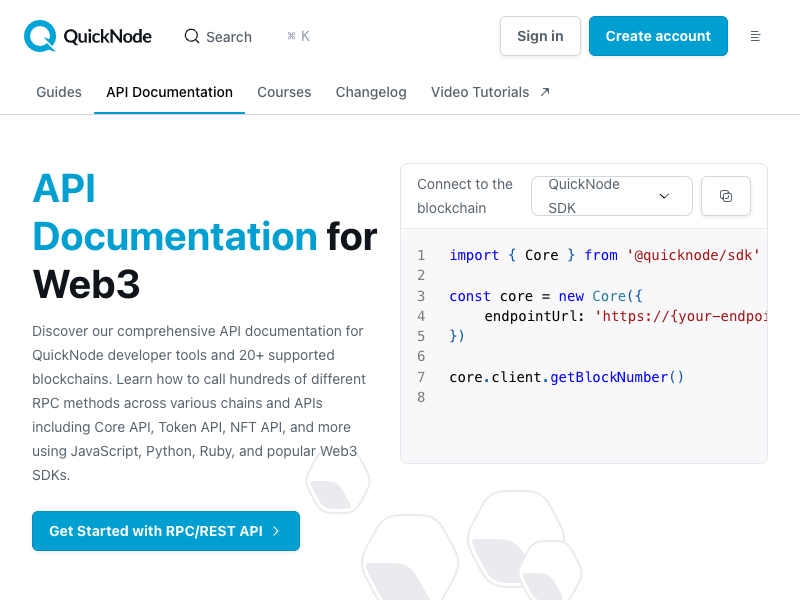Viewport: 800px width, 600px height.
Task: Open the QuickNode SDK dropdown
Action: pos(611,196)
